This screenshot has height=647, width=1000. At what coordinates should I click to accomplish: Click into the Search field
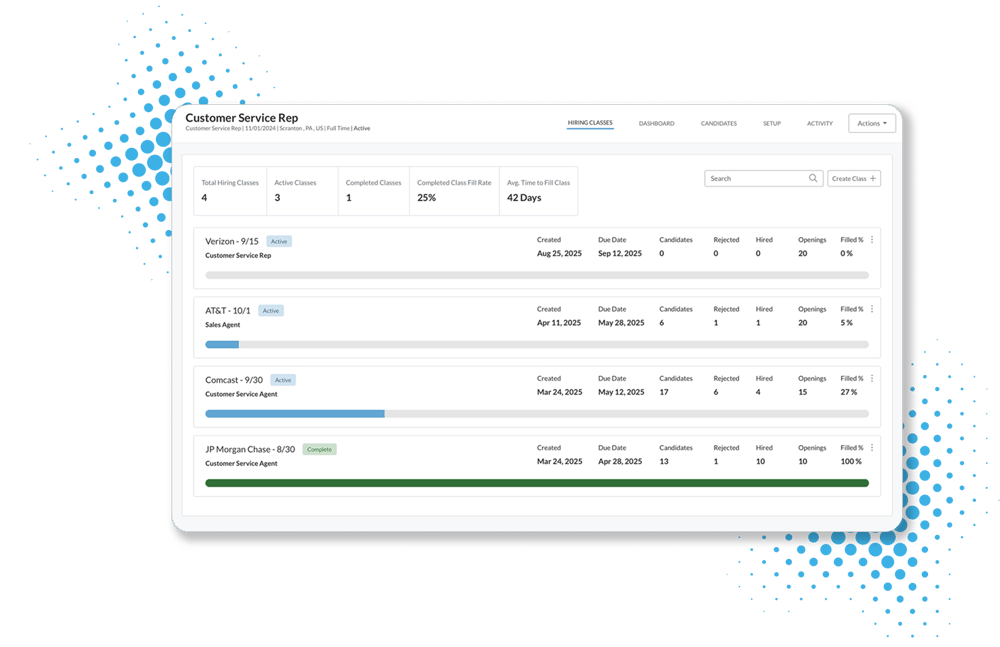755,179
